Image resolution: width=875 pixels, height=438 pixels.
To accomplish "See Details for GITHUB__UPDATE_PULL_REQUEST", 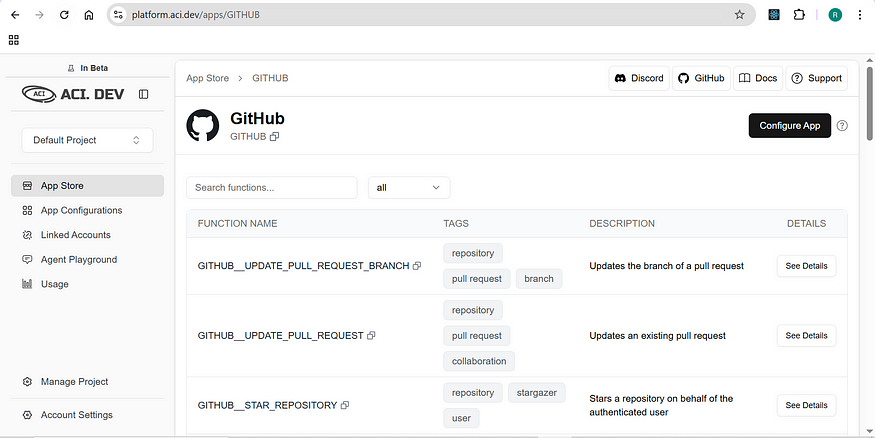I will pyautogui.click(x=806, y=336).
